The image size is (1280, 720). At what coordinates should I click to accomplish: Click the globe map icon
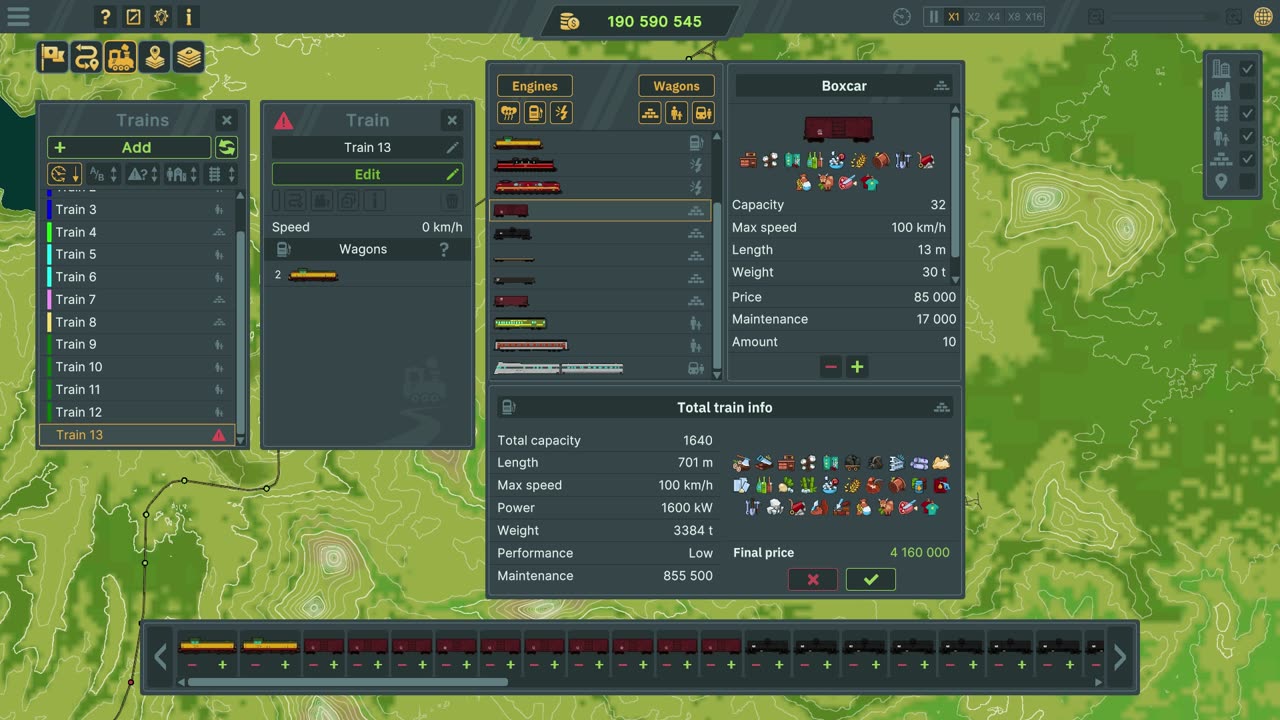pos(1261,17)
